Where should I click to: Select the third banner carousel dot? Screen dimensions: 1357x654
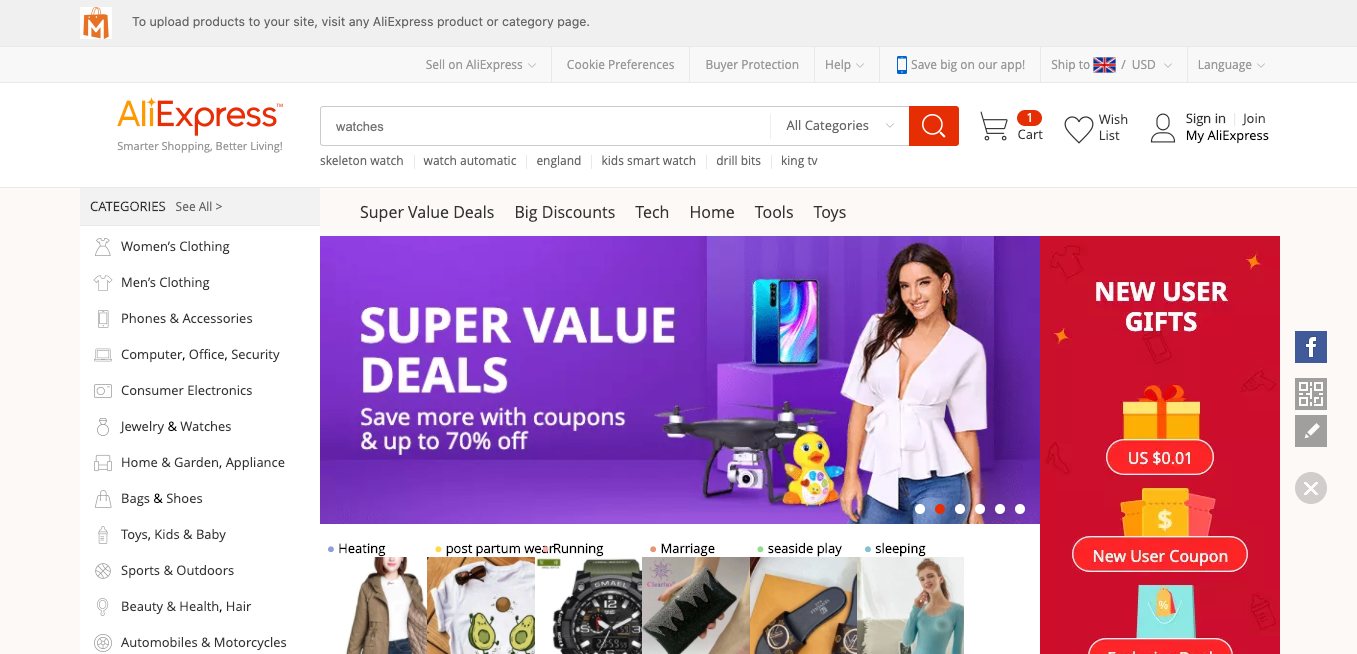pos(960,509)
